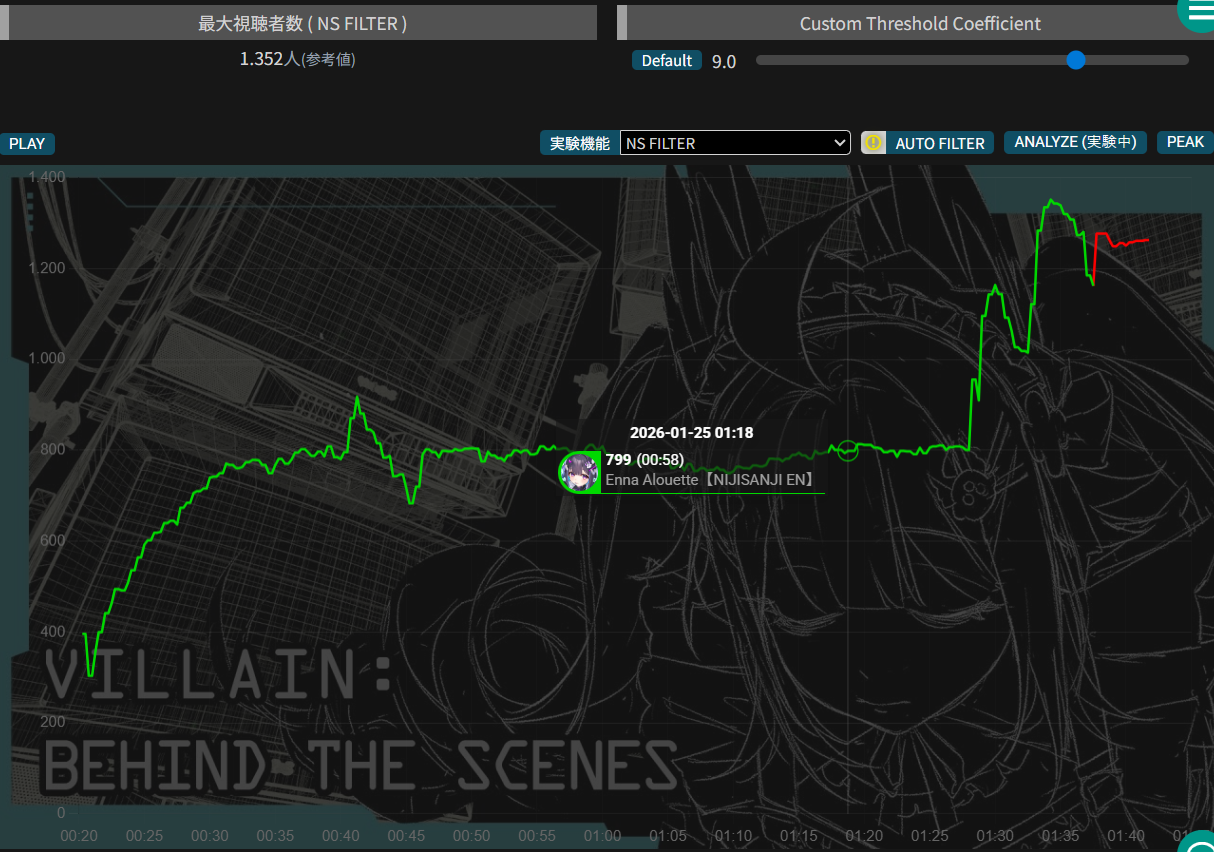Click the yellow warning icon beside AUTO FILTER
Screen dimensions: 1214x852
tap(873, 143)
